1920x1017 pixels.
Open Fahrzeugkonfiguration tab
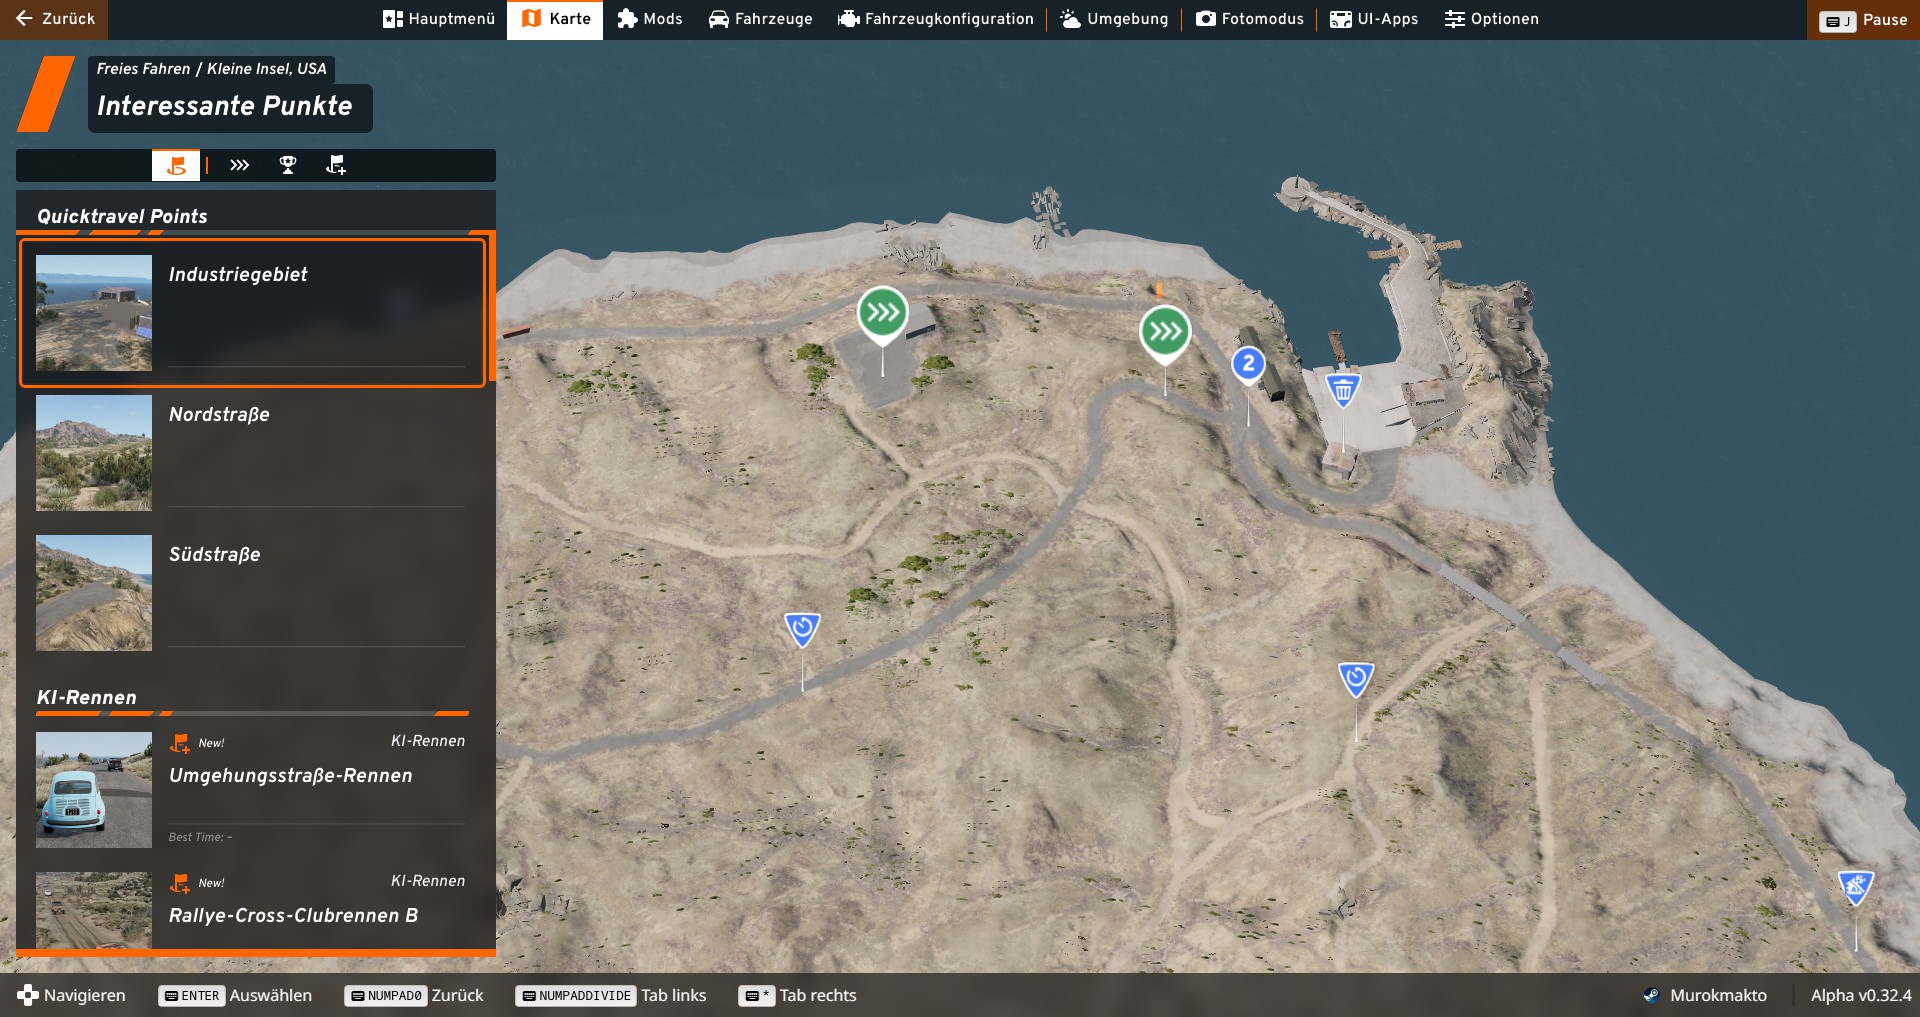935,19
